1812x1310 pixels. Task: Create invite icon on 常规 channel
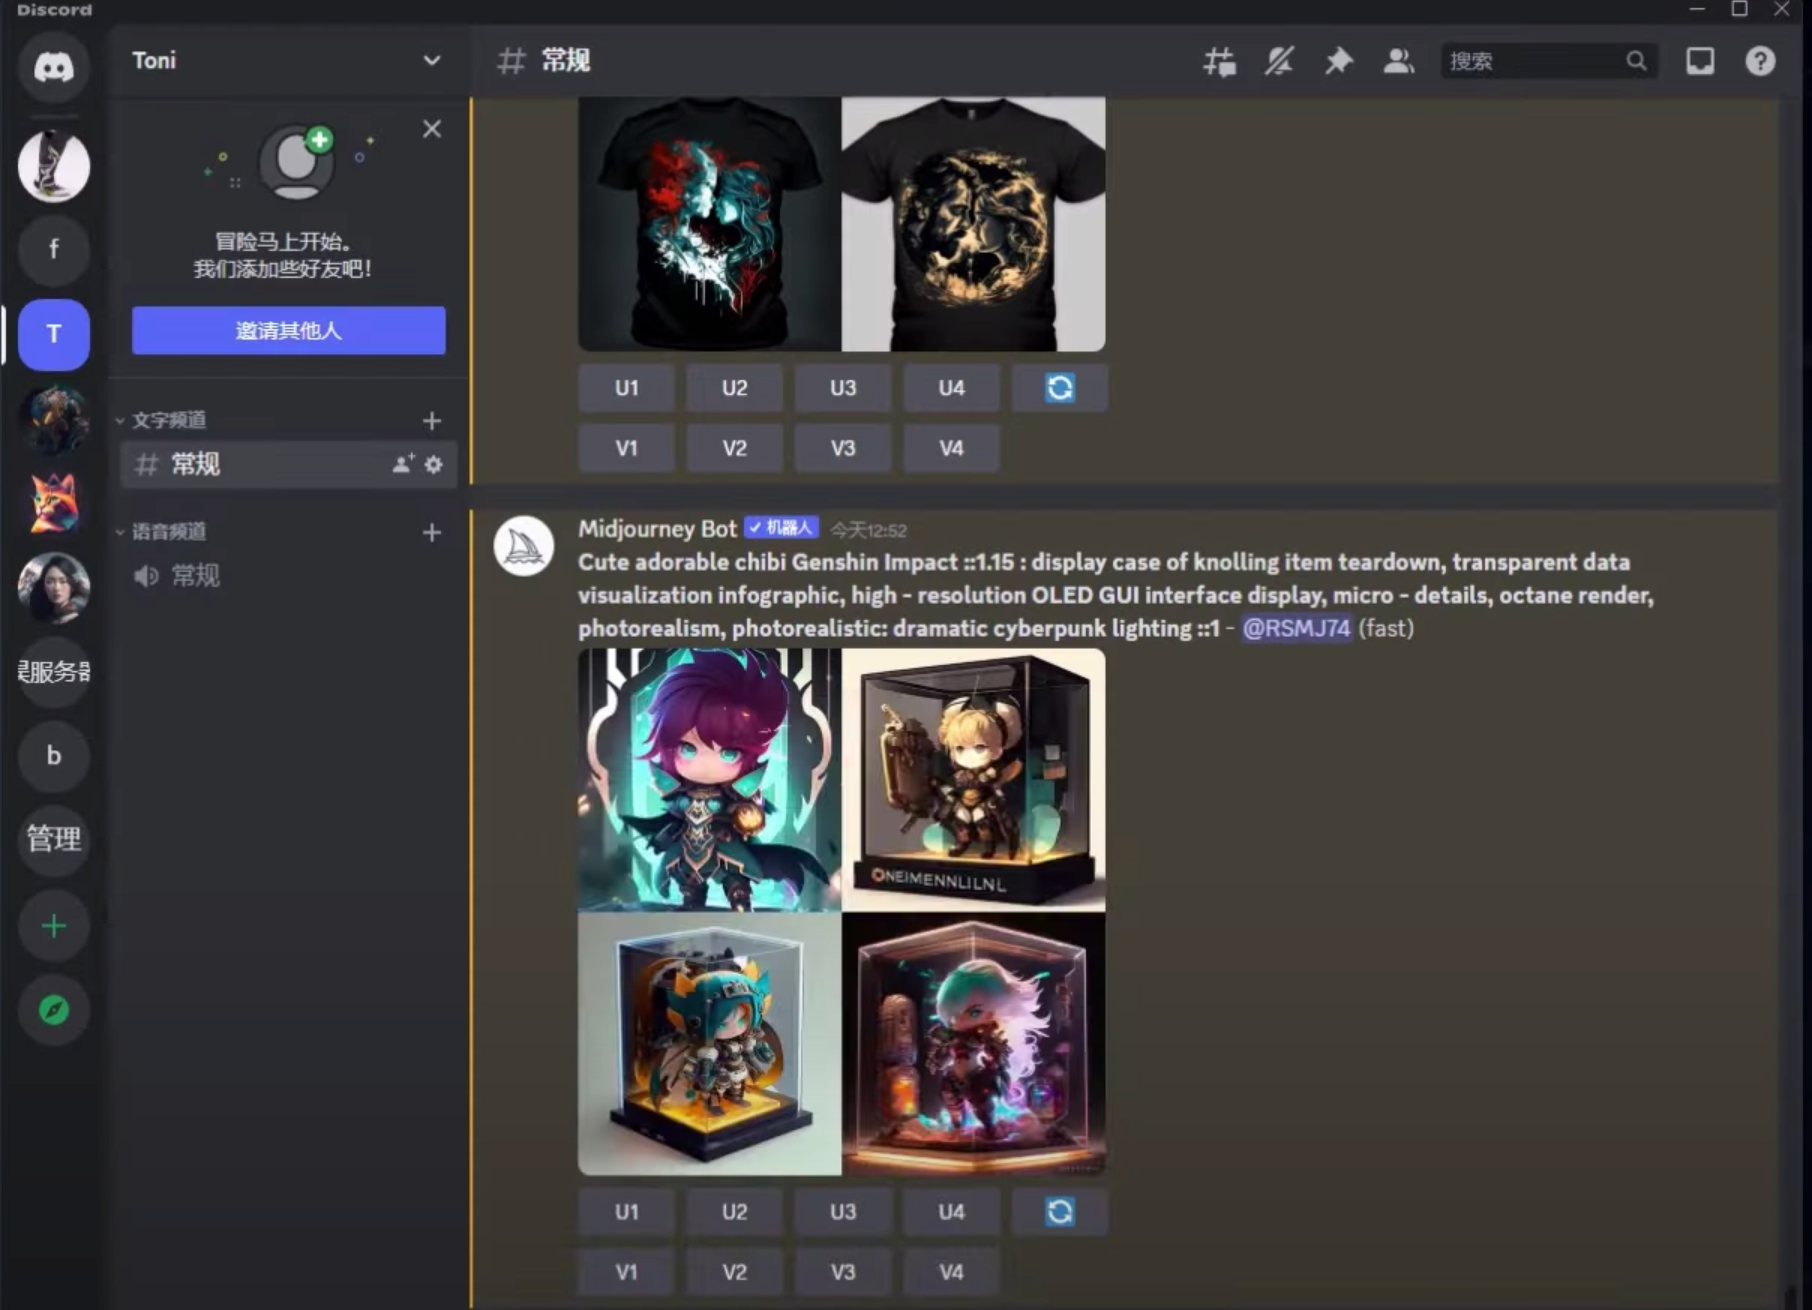point(402,464)
